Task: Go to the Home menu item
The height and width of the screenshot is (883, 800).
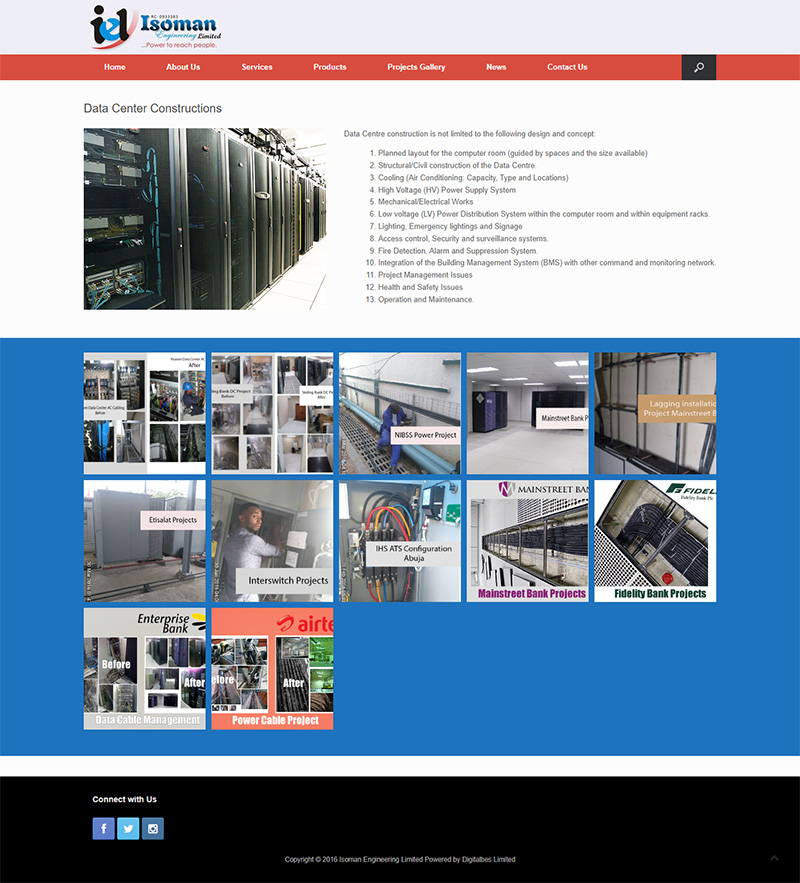Action: click(x=115, y=67)
